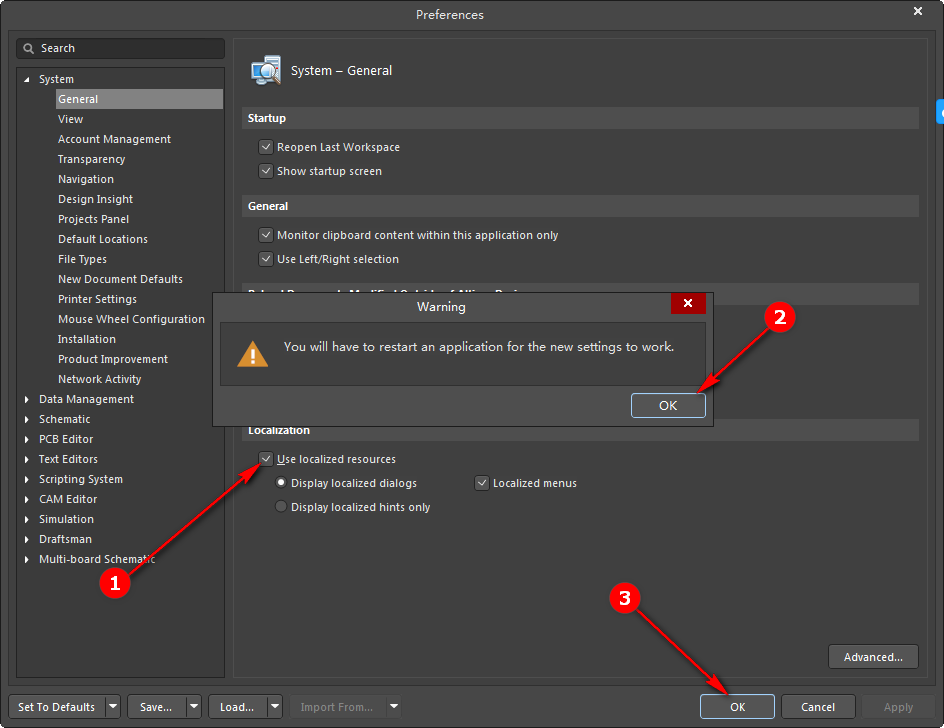The height and width of the screenshot is (728, 944).
Task: Click the Cancel button in Preferences
Action: (818, 706)
